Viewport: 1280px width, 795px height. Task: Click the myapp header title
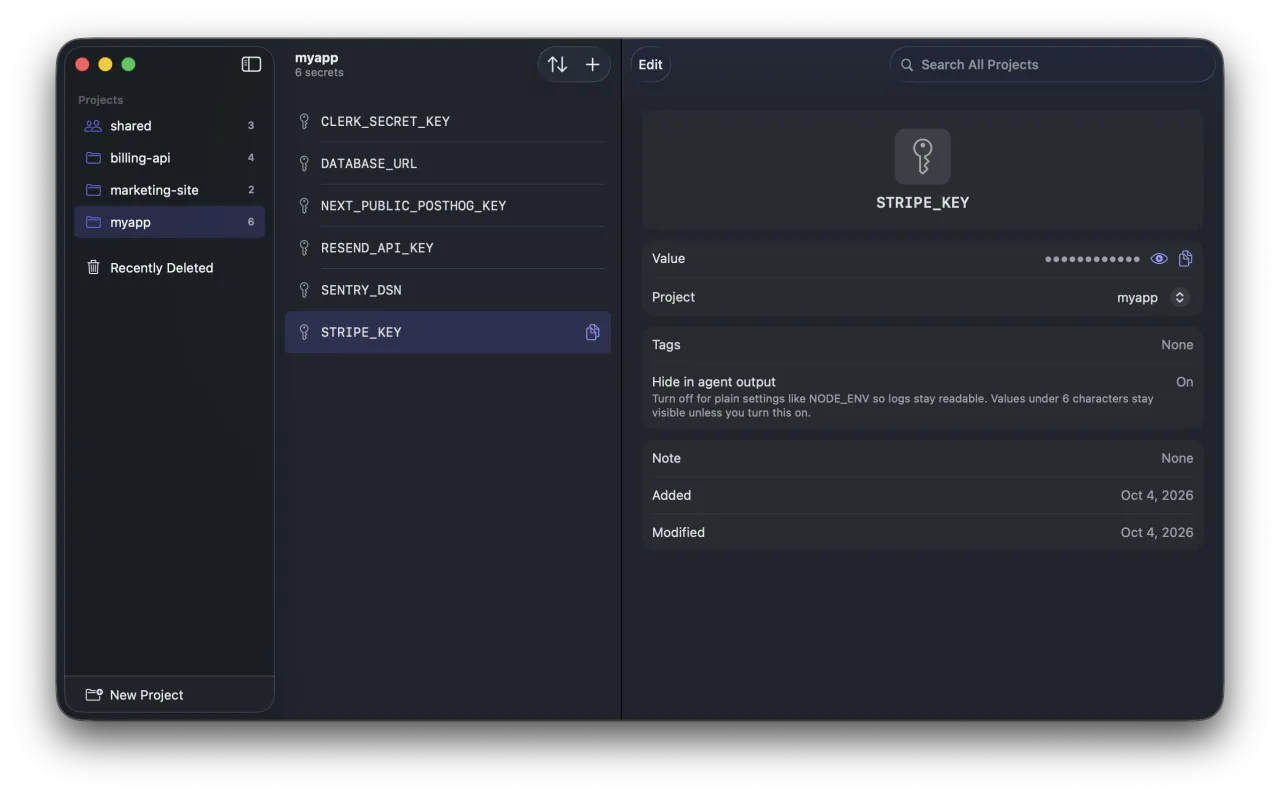316,58
